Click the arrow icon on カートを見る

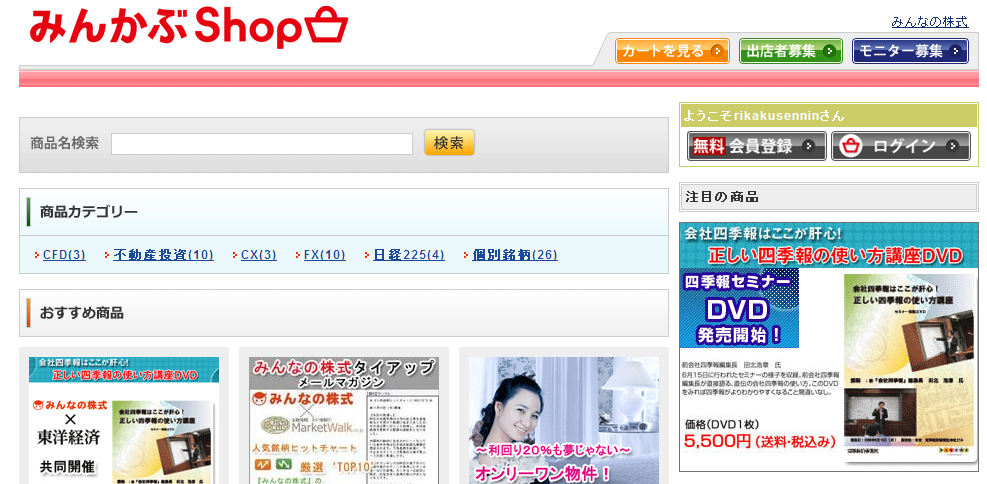point(716,52)
